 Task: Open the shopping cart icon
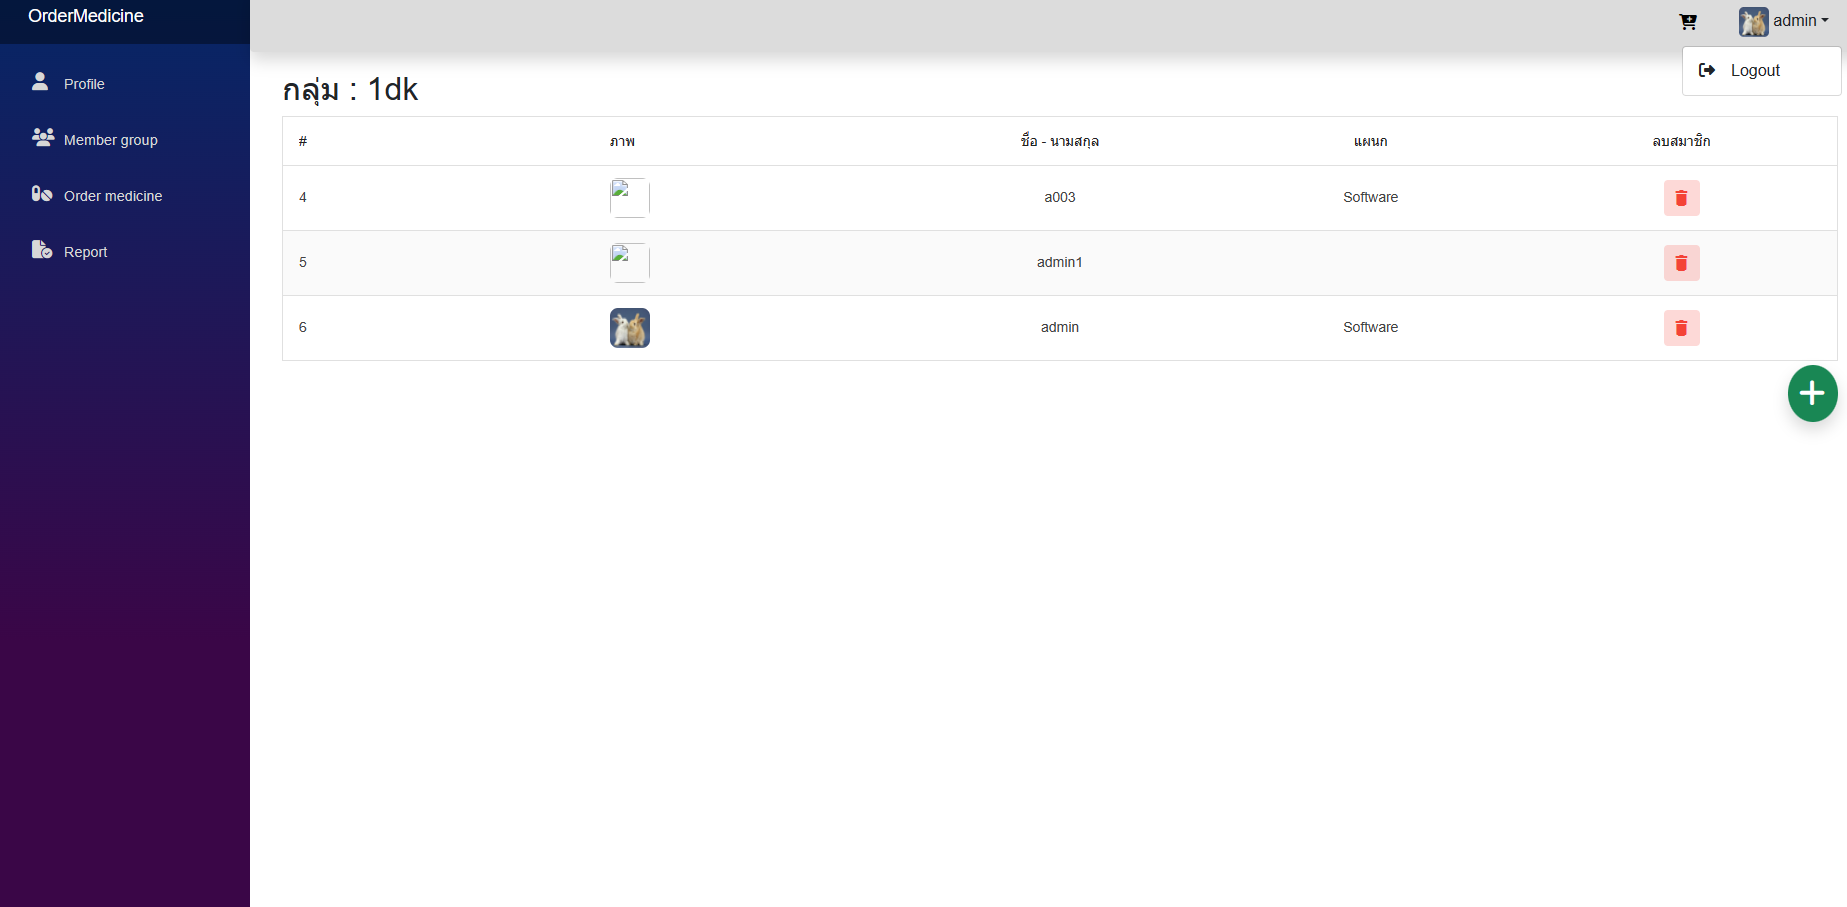pos(1688,21)
